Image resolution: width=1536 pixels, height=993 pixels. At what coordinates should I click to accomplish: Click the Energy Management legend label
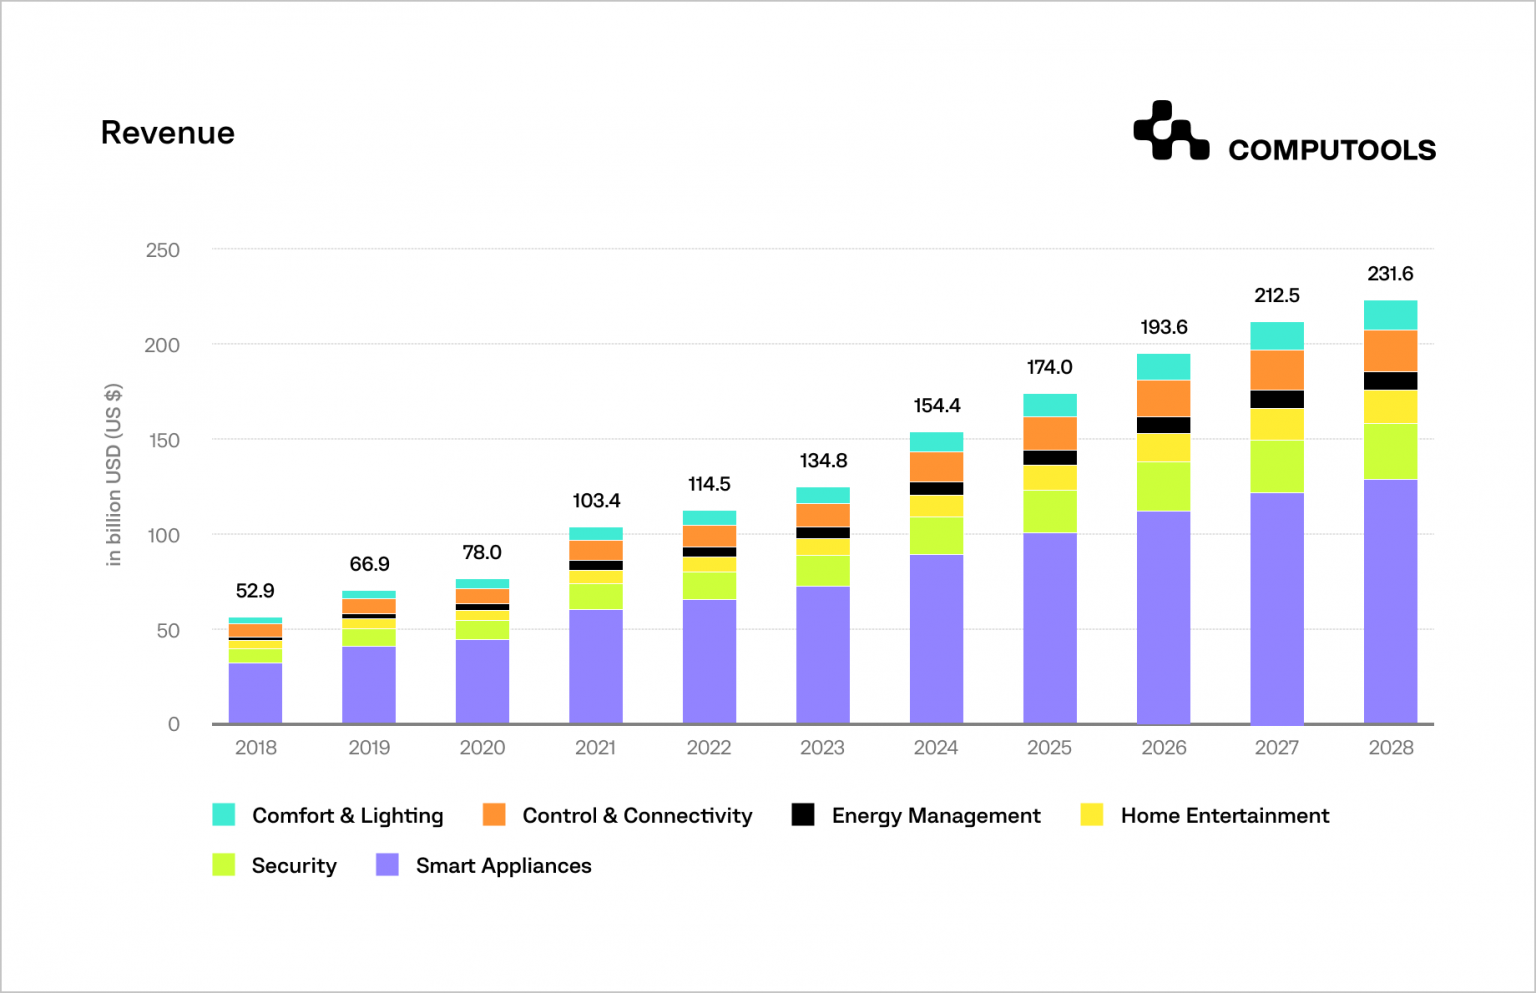[936, 816]
